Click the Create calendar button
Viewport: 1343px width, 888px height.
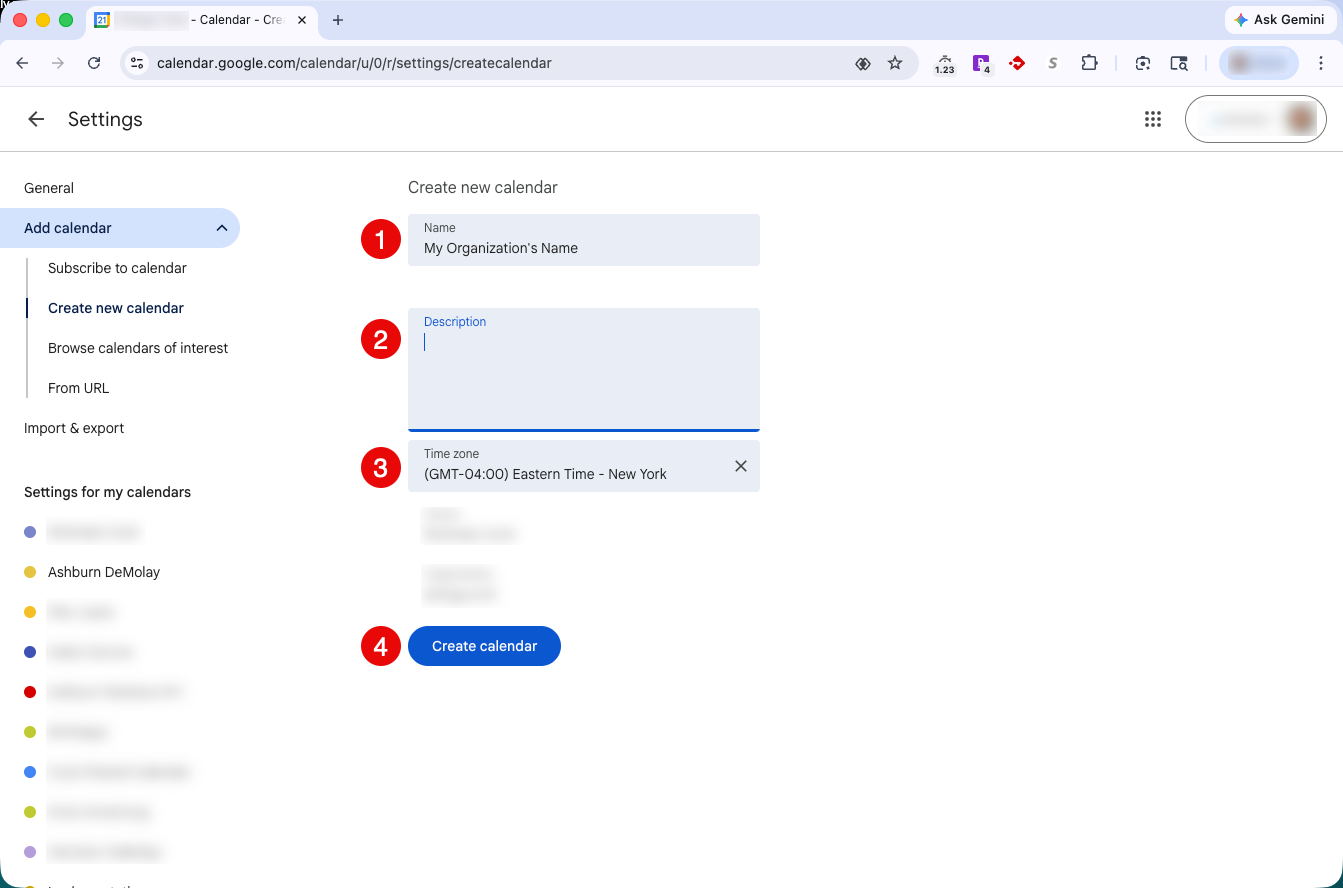tap(484, 646)
